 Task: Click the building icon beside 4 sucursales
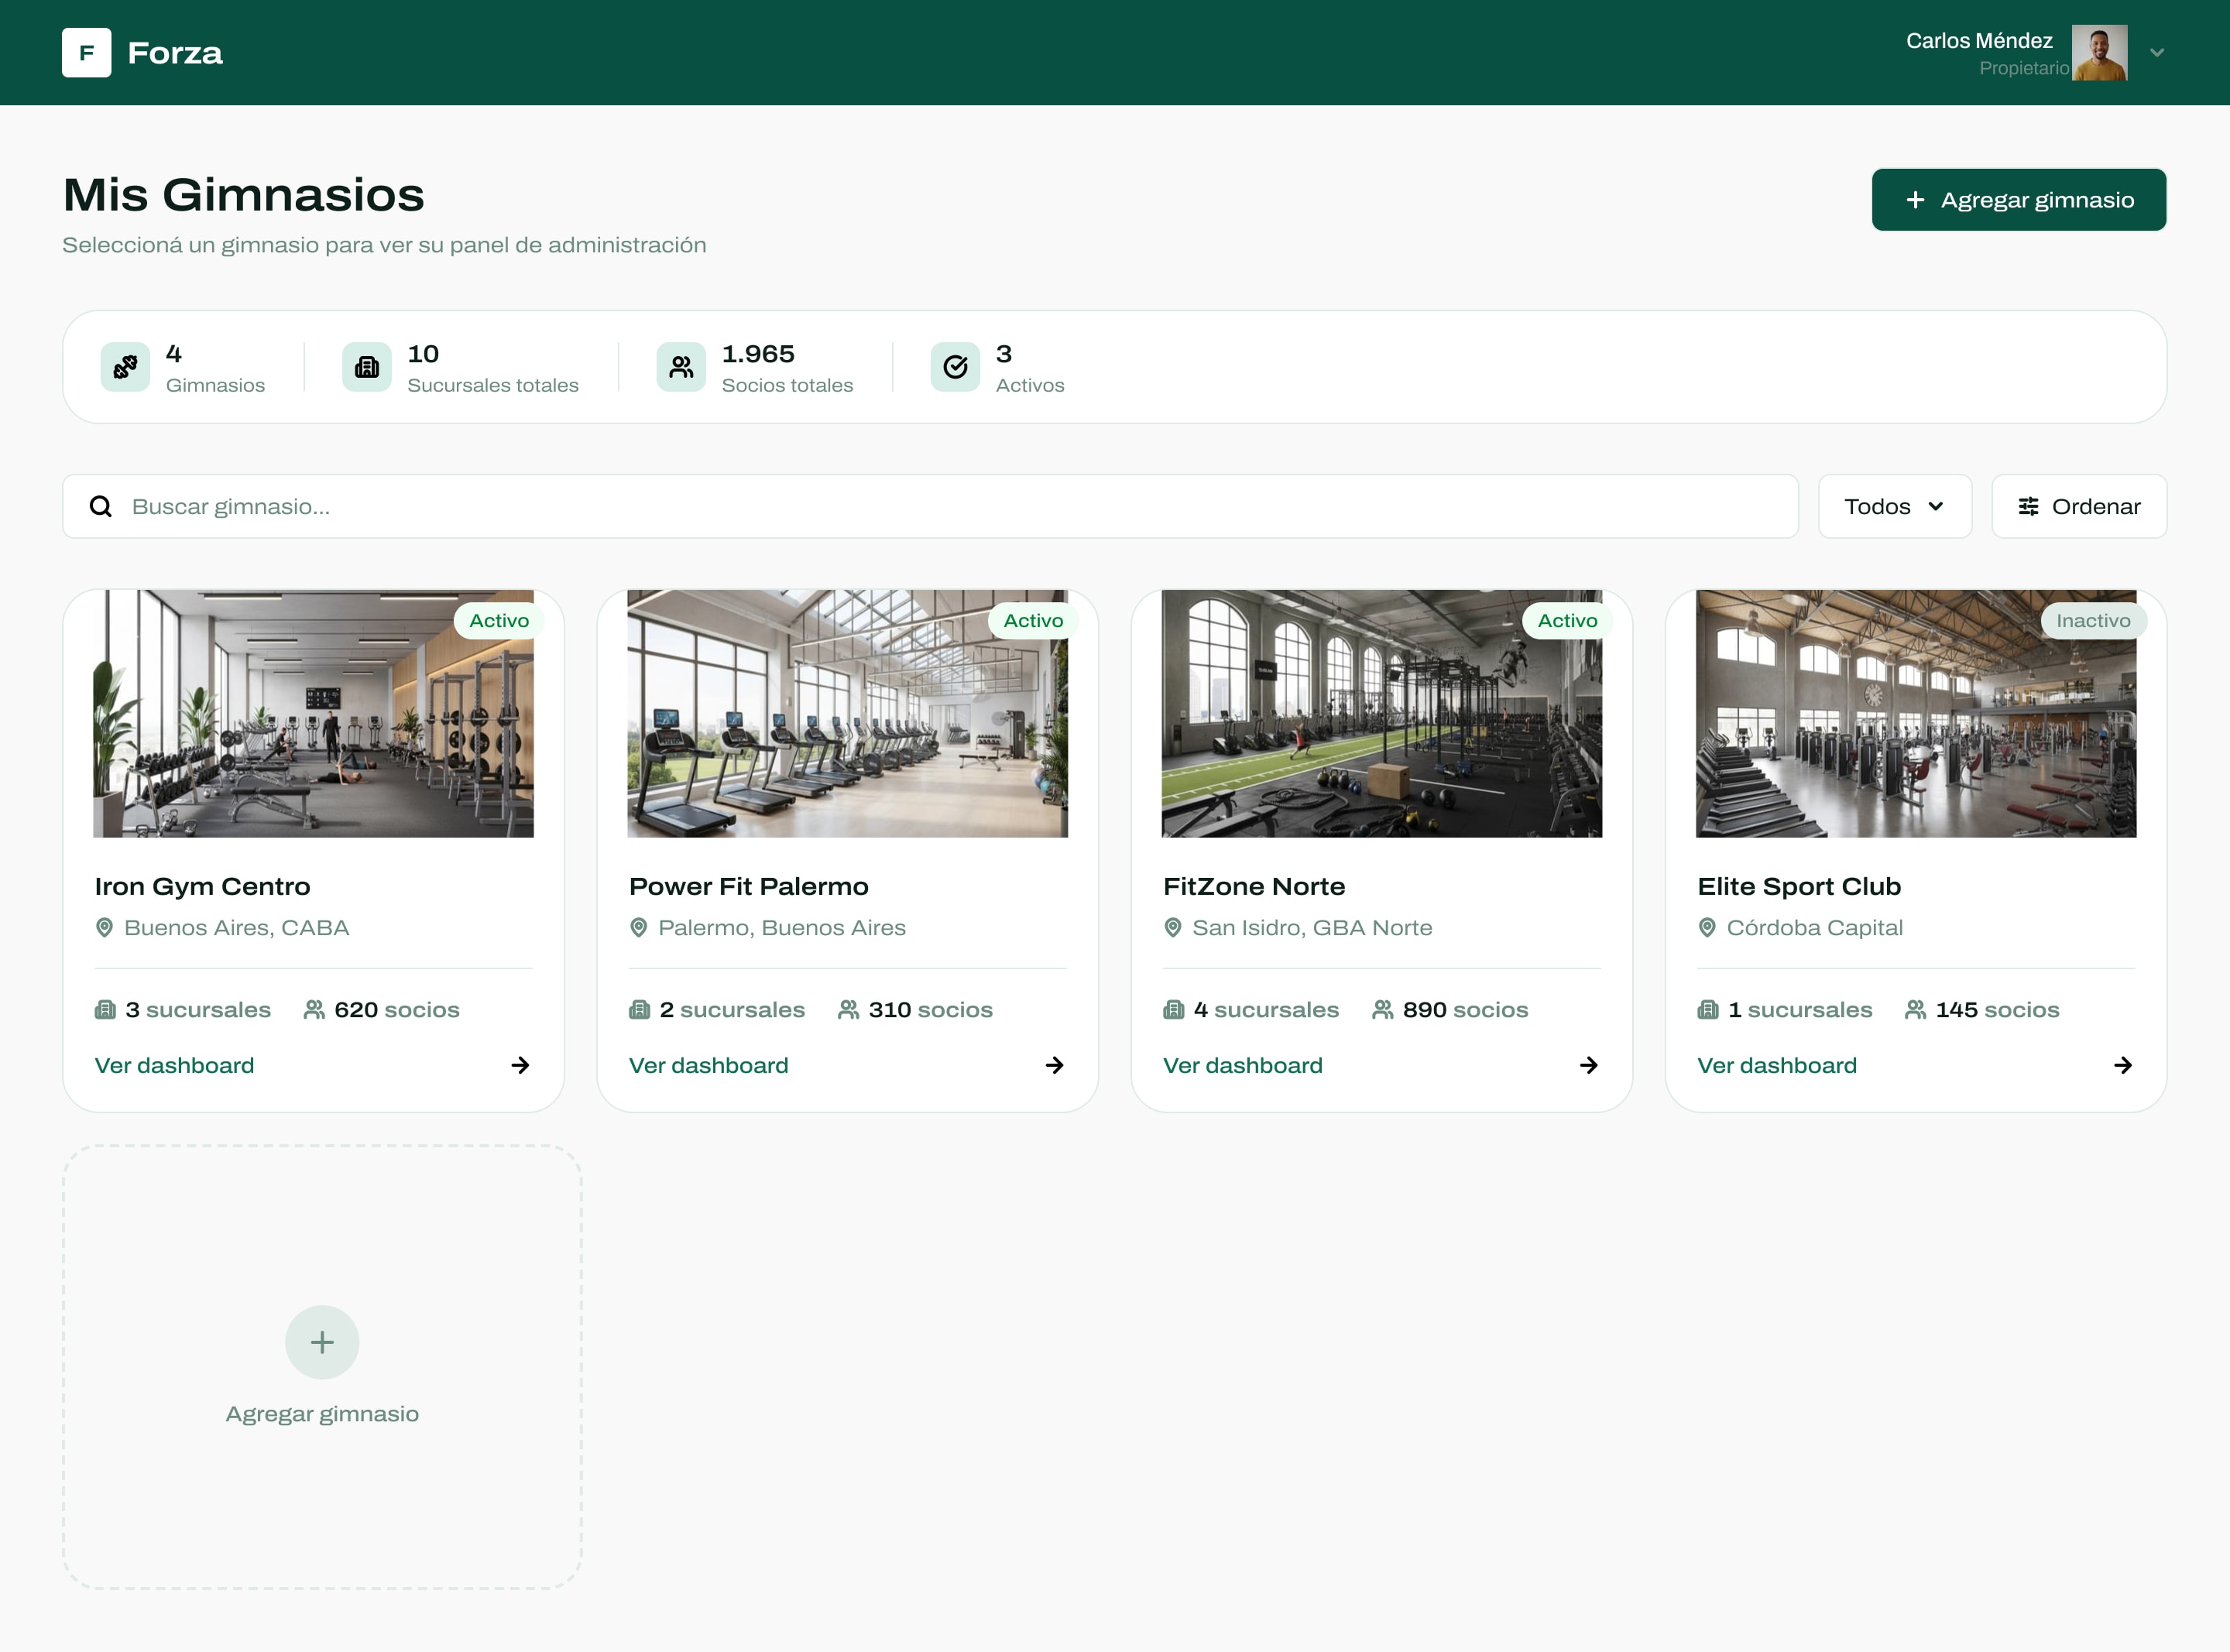[1174, 1009]
